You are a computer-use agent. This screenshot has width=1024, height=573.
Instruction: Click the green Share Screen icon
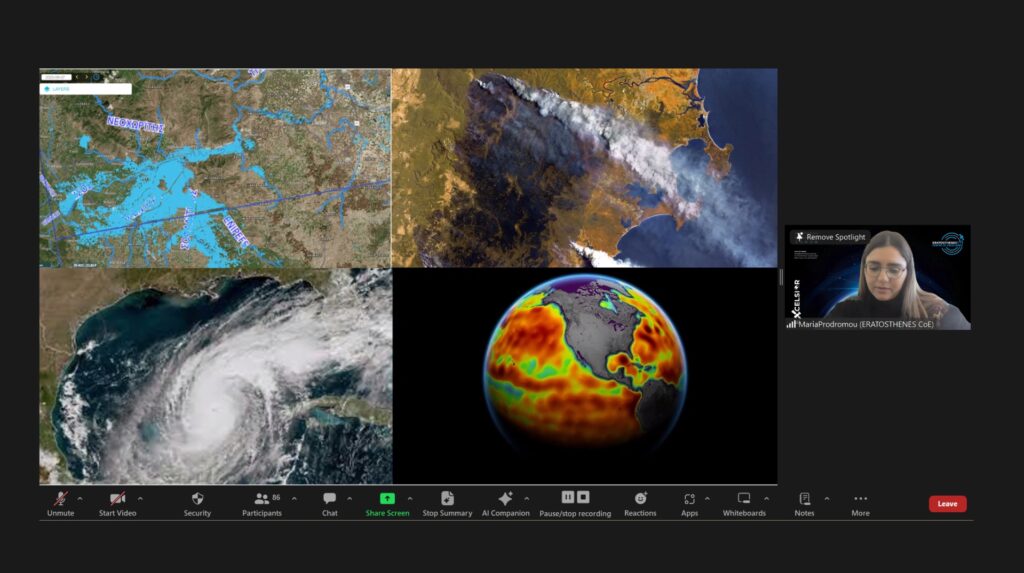387,498
